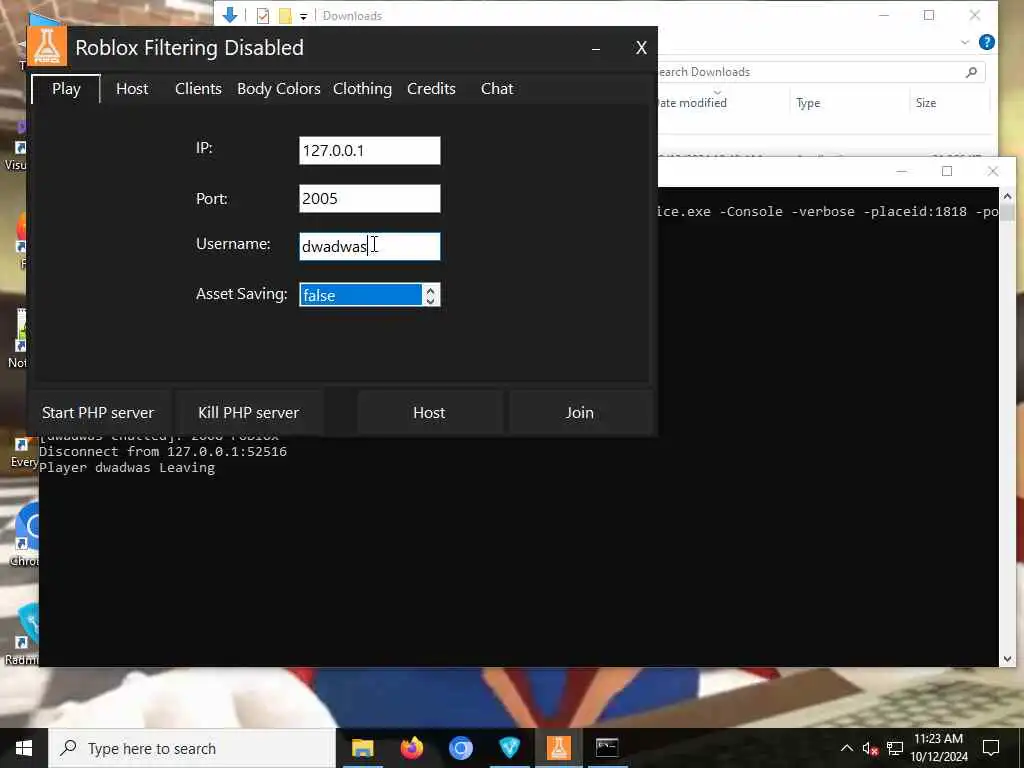
Task: Sort by Date modified column
Action: coord(693,103)
